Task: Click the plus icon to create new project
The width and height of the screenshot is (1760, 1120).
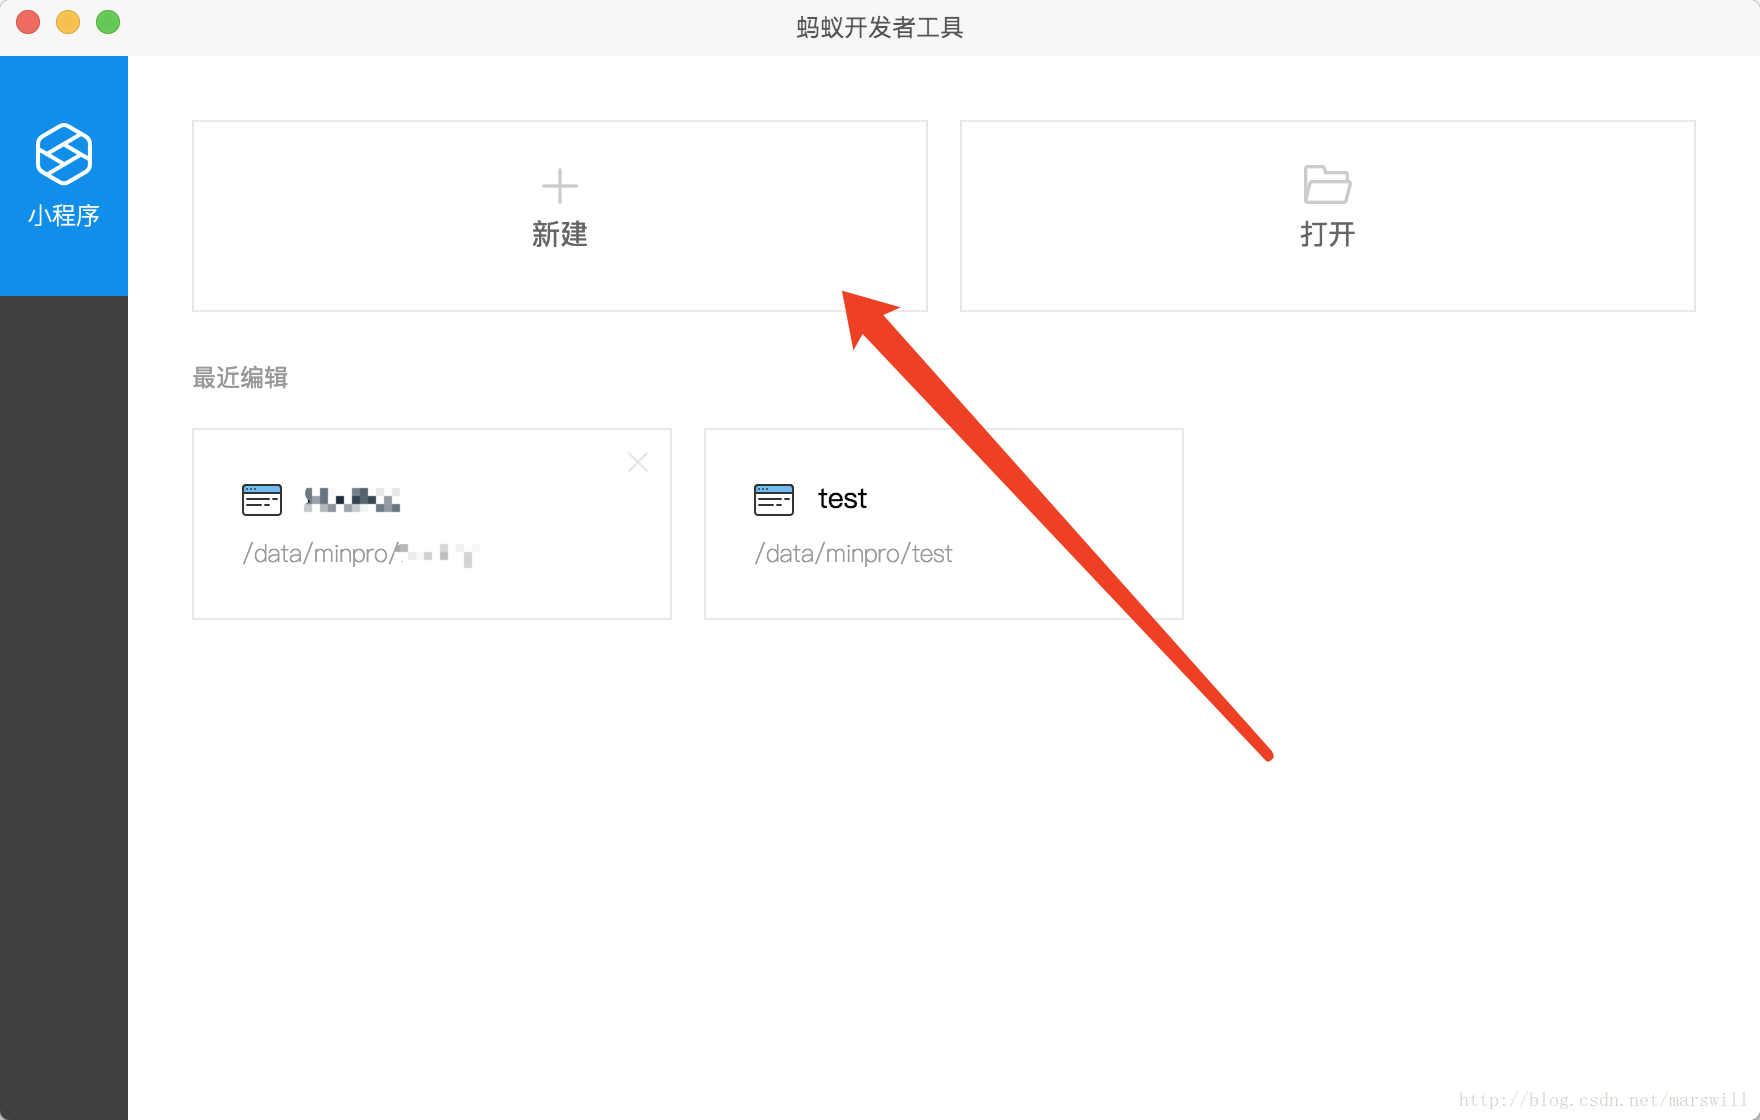Action: point(560,186)
